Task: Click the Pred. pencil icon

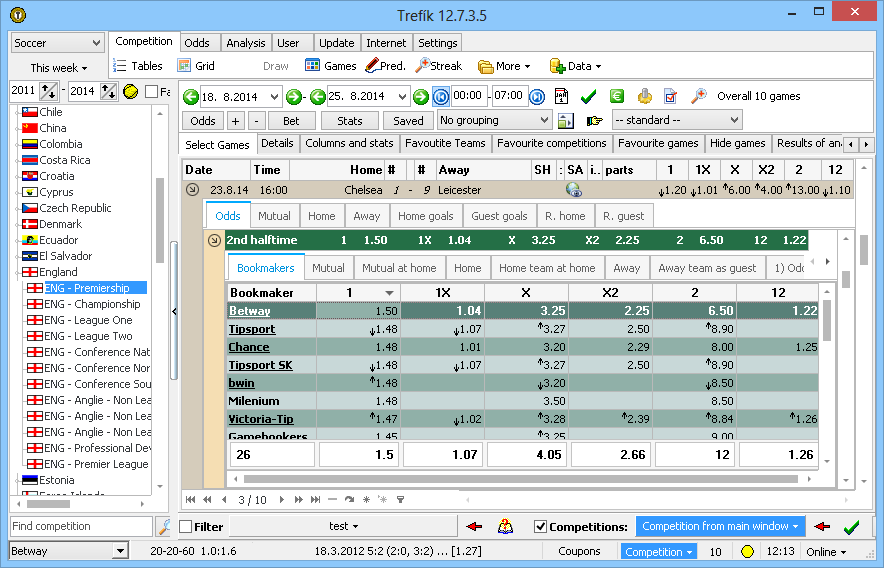Action: tap(372, 66)
